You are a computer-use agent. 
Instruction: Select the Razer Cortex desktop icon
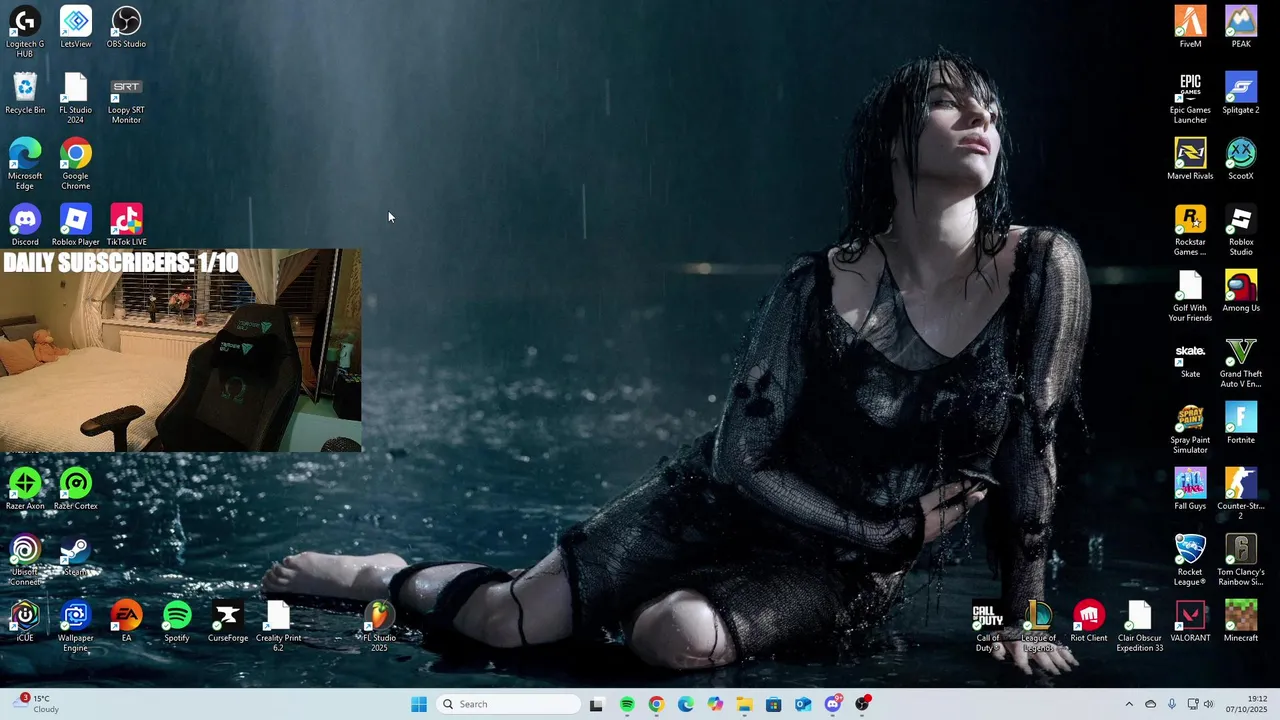pyautogui.click(x=76, y=490)
